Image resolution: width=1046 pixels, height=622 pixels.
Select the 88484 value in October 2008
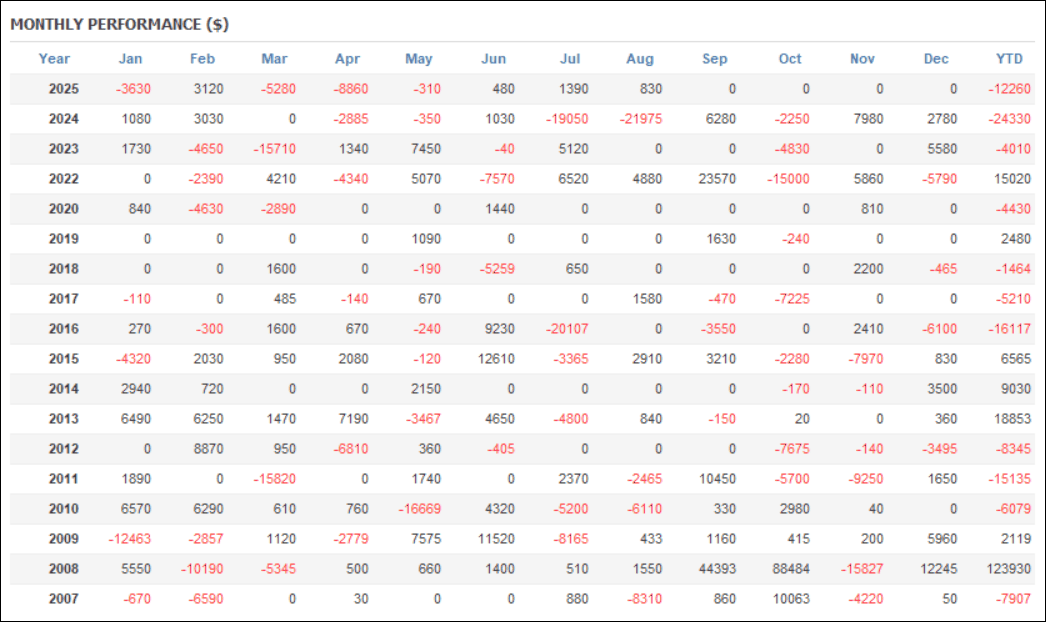(790, 569)
